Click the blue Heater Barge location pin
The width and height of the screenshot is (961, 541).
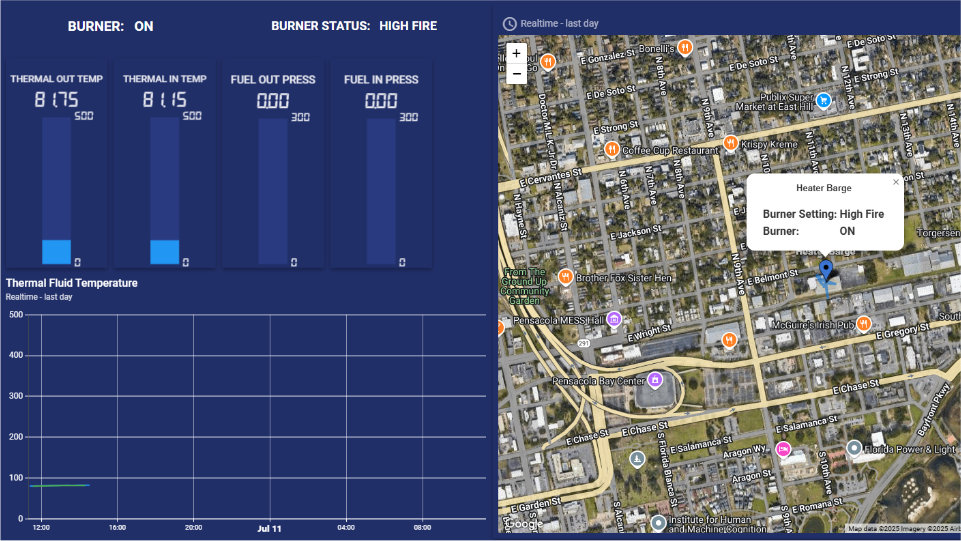(826, 270)
